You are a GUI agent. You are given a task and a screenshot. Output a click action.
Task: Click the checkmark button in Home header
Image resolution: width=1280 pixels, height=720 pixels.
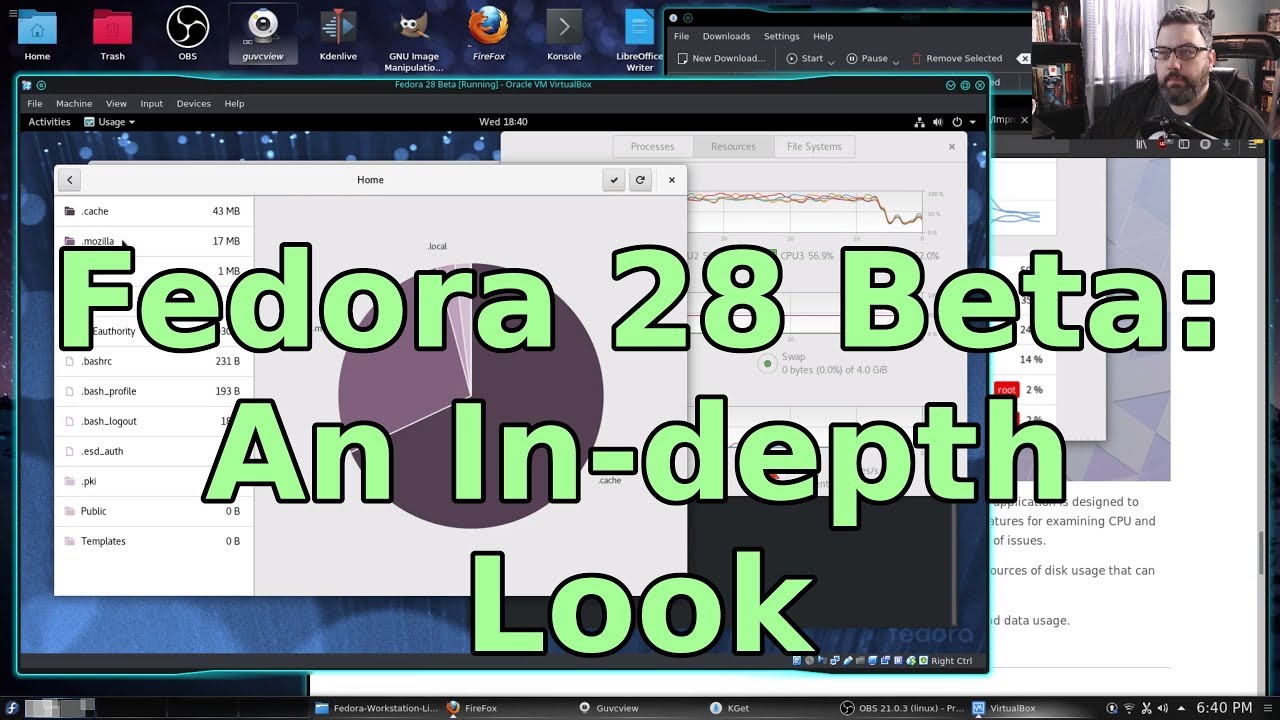[x=614, y=180]
